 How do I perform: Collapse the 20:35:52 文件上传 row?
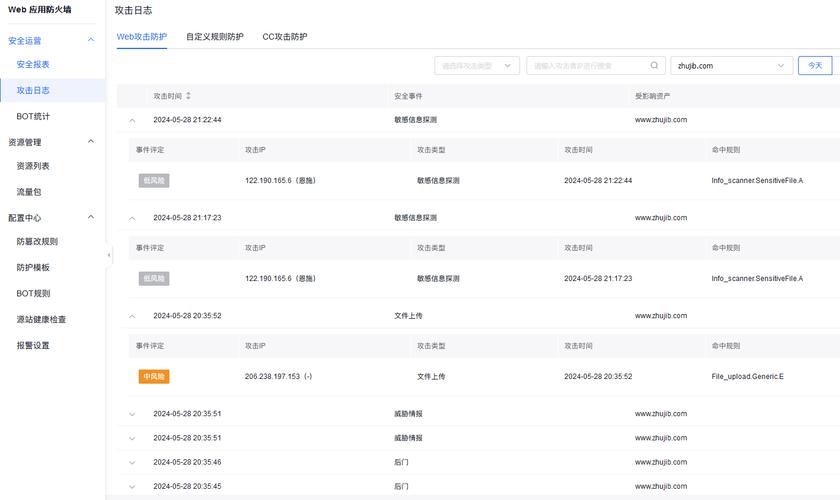(x=132, y=315)
